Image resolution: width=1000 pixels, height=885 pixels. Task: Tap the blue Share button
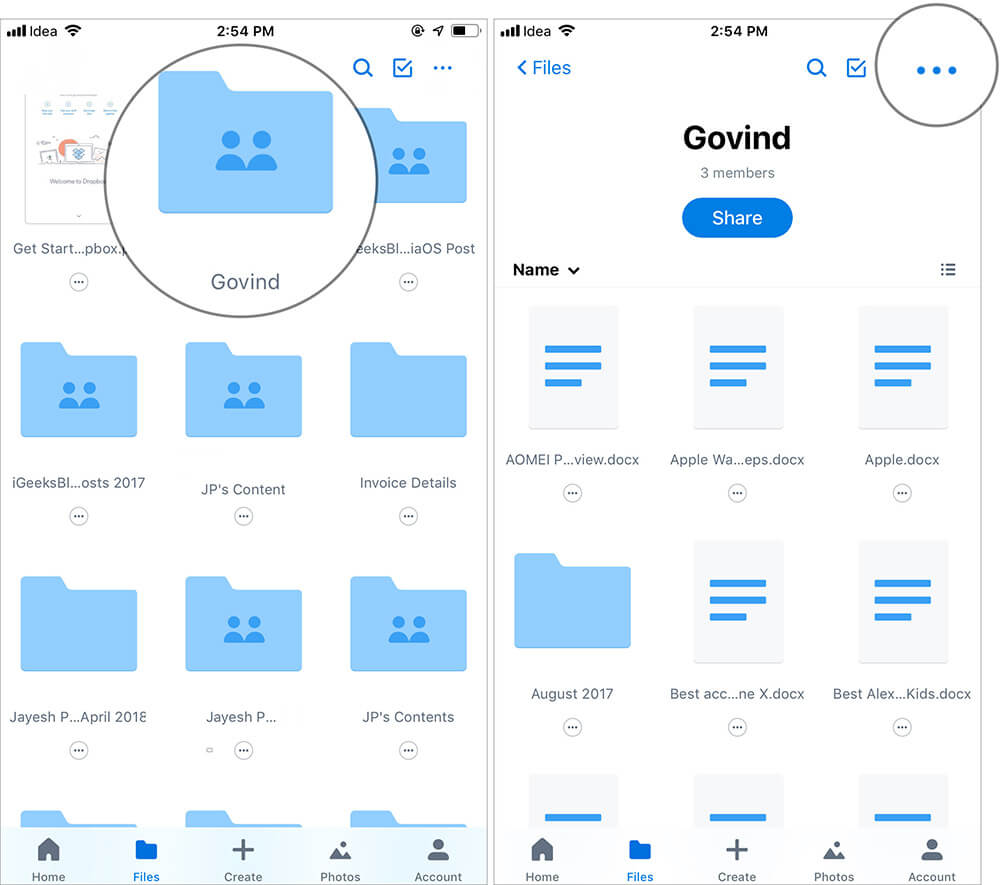point(737,217)
